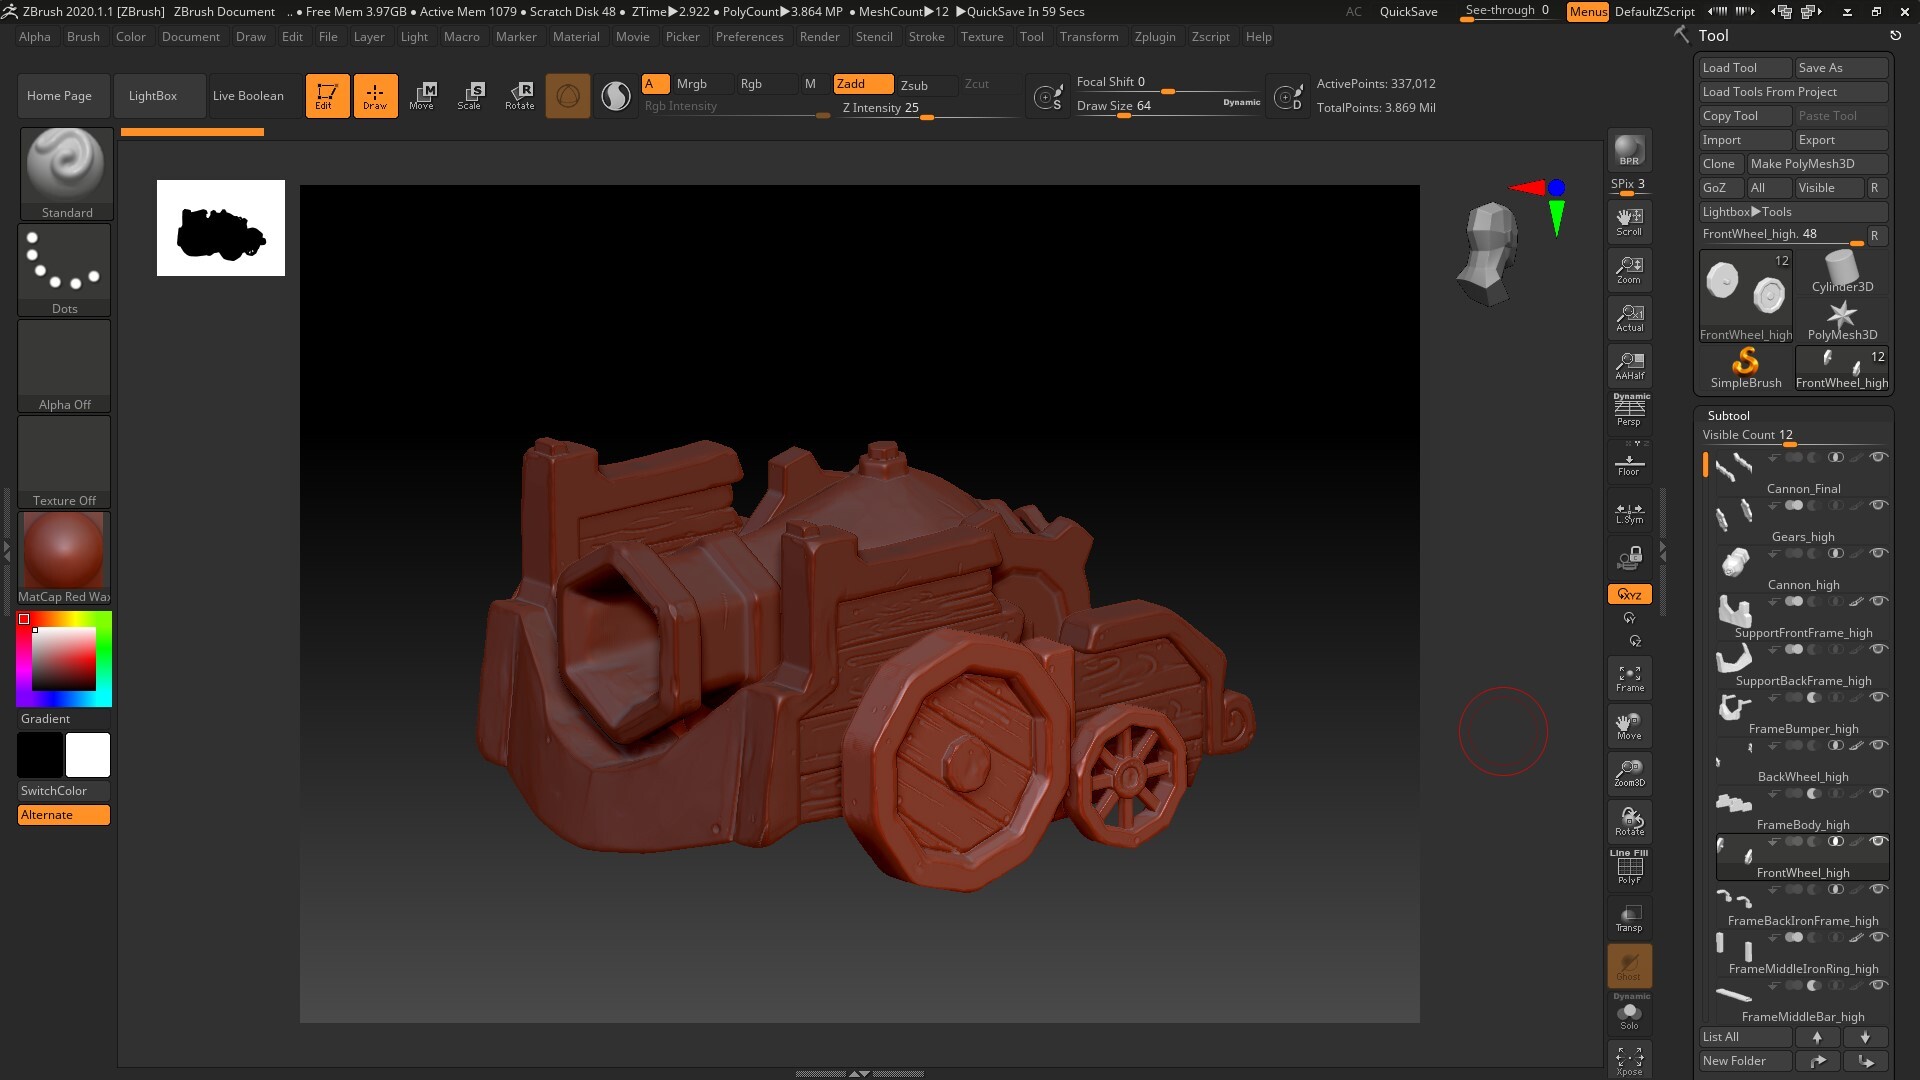Open the Zplugin menu

[x=1154, y=37]
